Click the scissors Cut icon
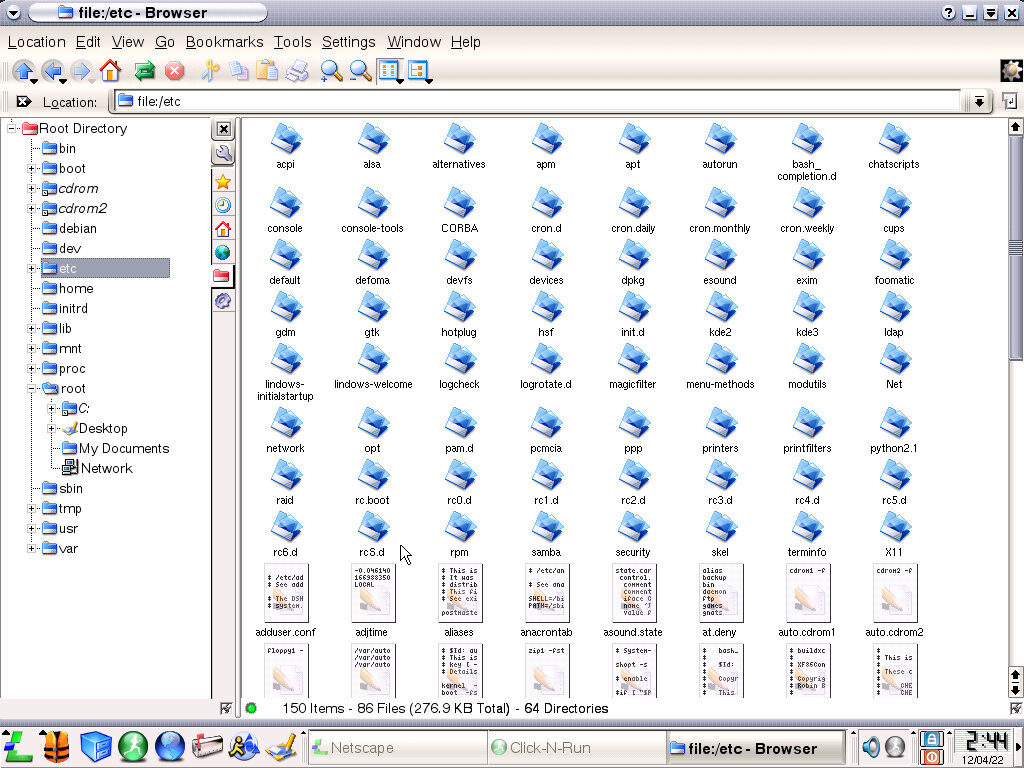This screenshot has height=768, width=1024. (x=209, y=71)
